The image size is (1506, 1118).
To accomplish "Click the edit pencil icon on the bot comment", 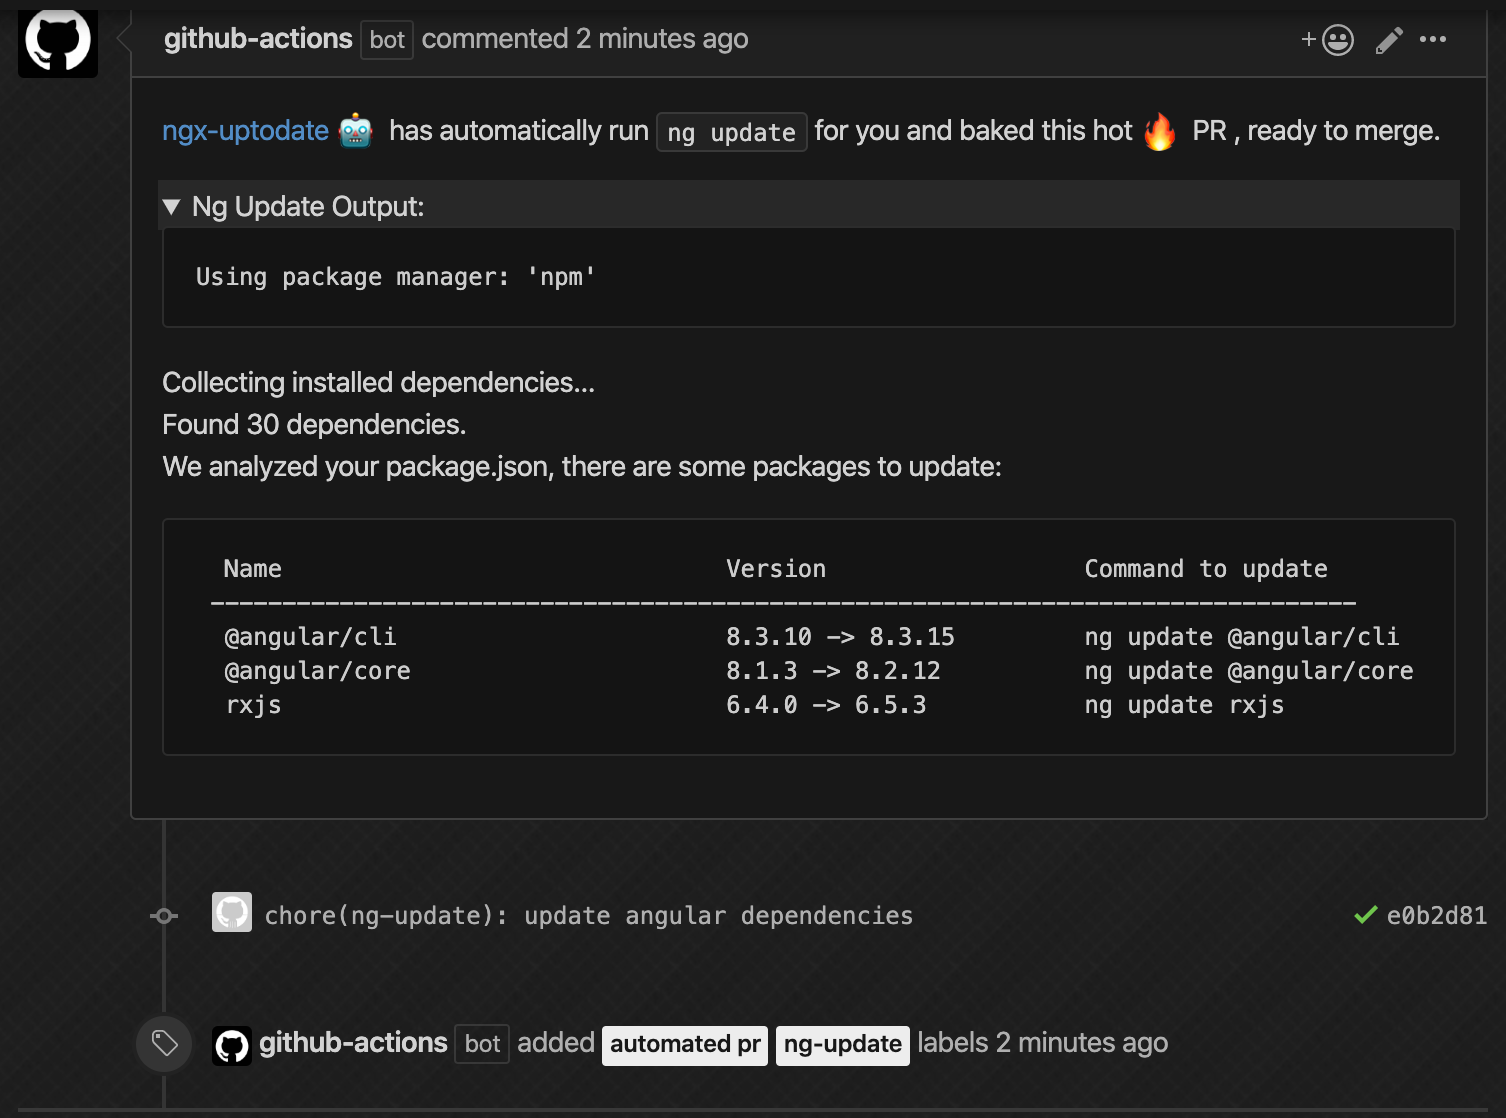I will point(1389,39).
